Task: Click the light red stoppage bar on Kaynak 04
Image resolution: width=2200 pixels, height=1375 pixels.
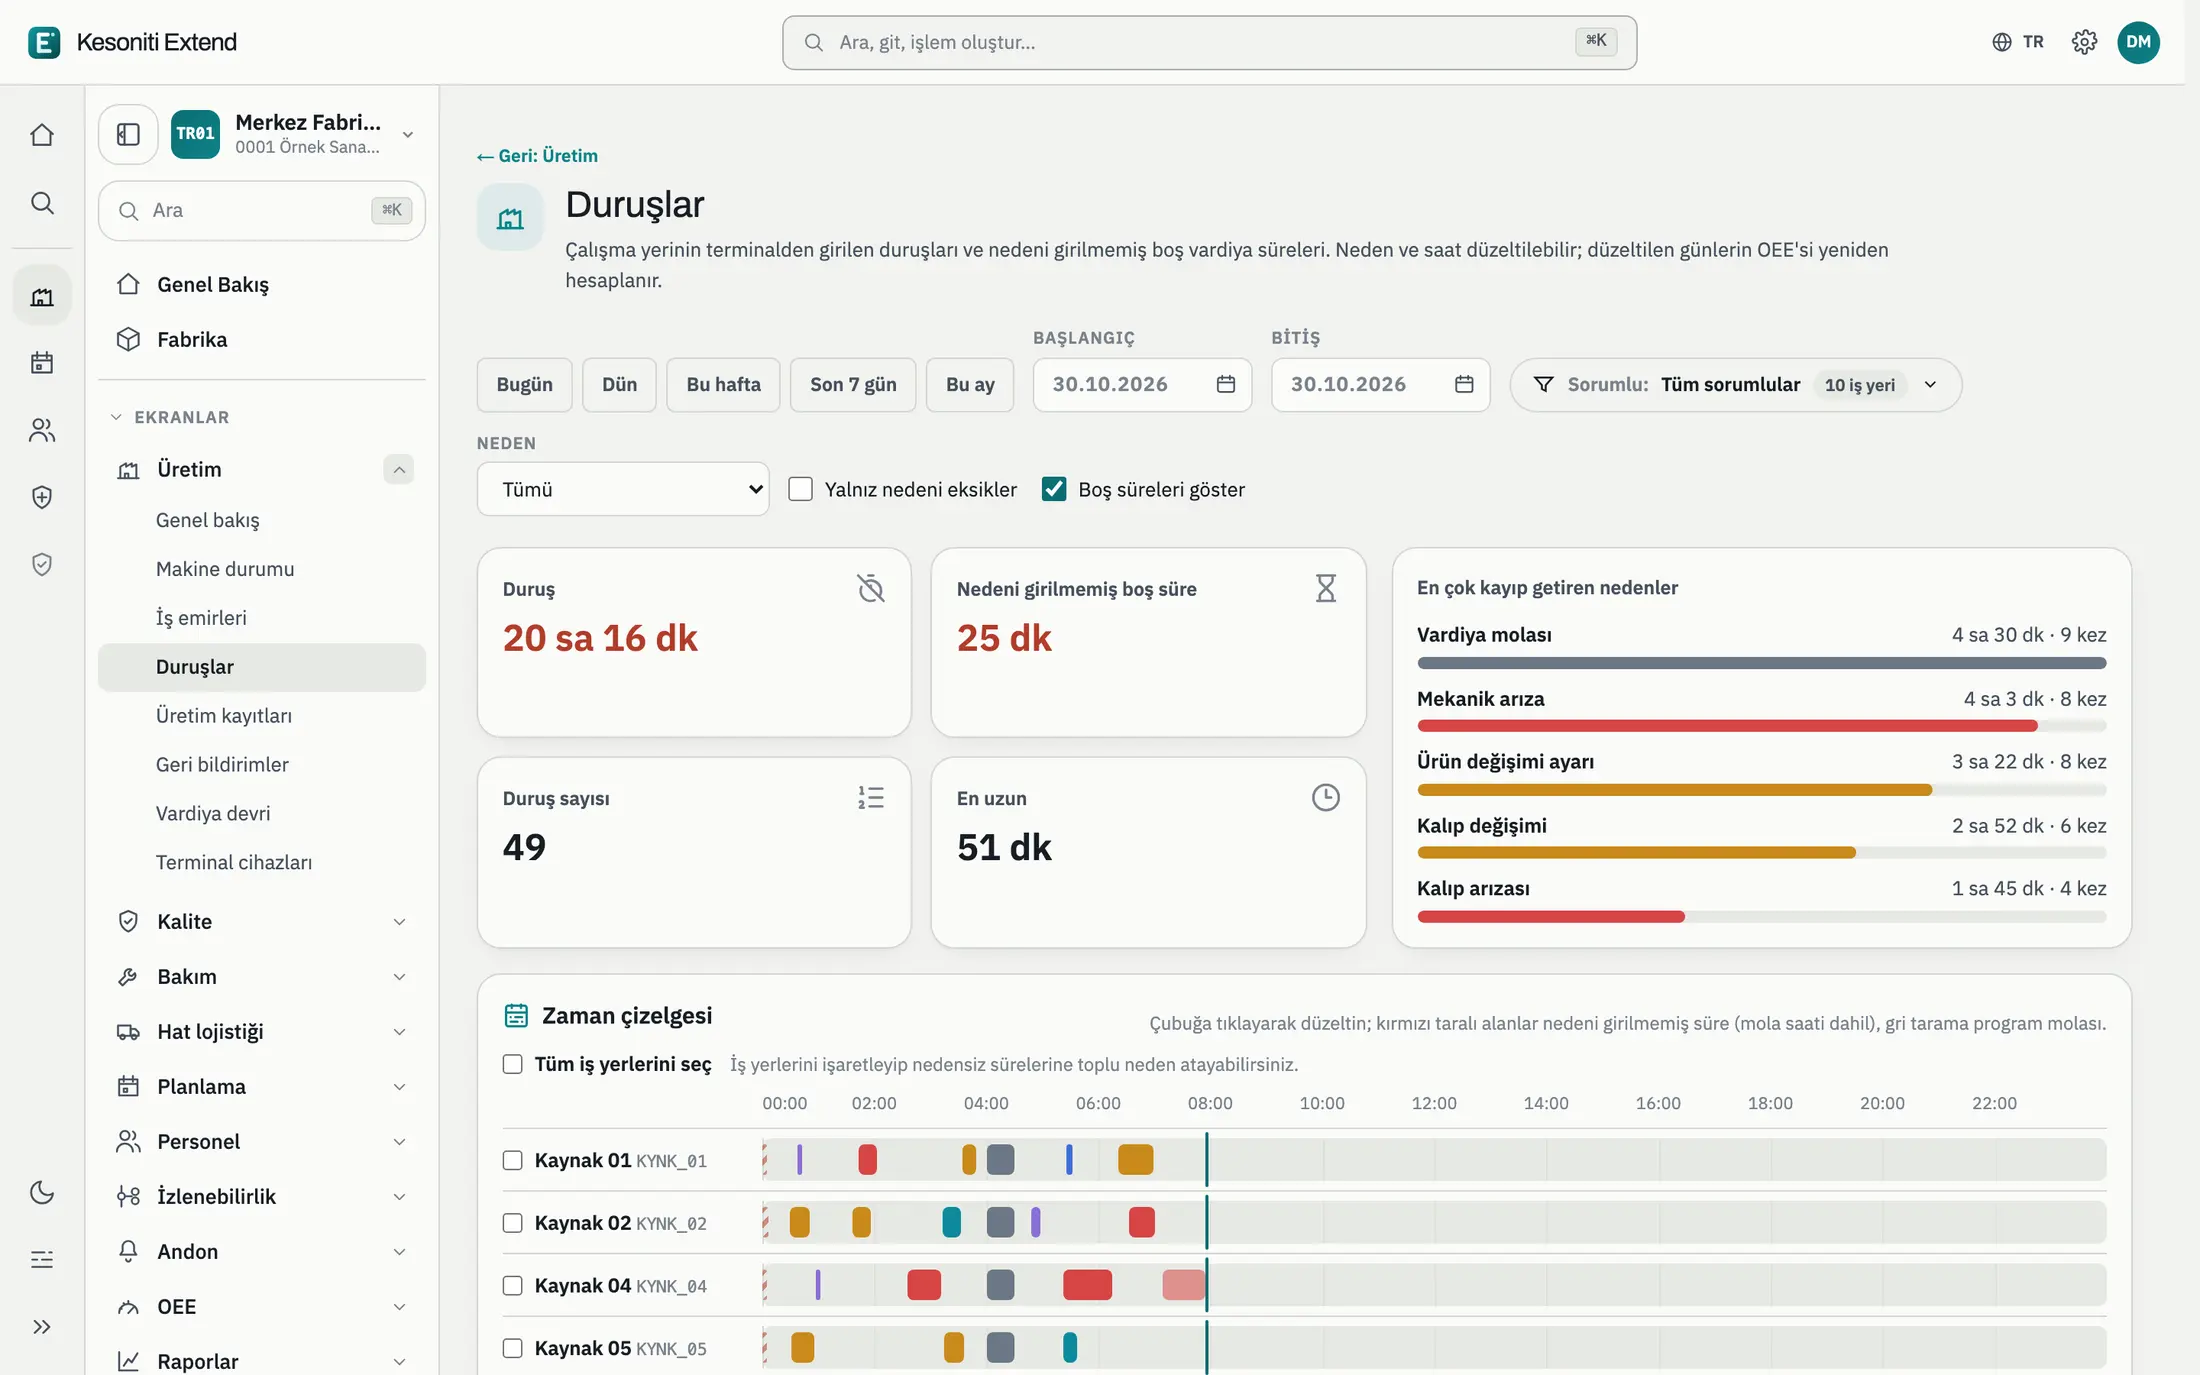Action: point(1183,1285)
